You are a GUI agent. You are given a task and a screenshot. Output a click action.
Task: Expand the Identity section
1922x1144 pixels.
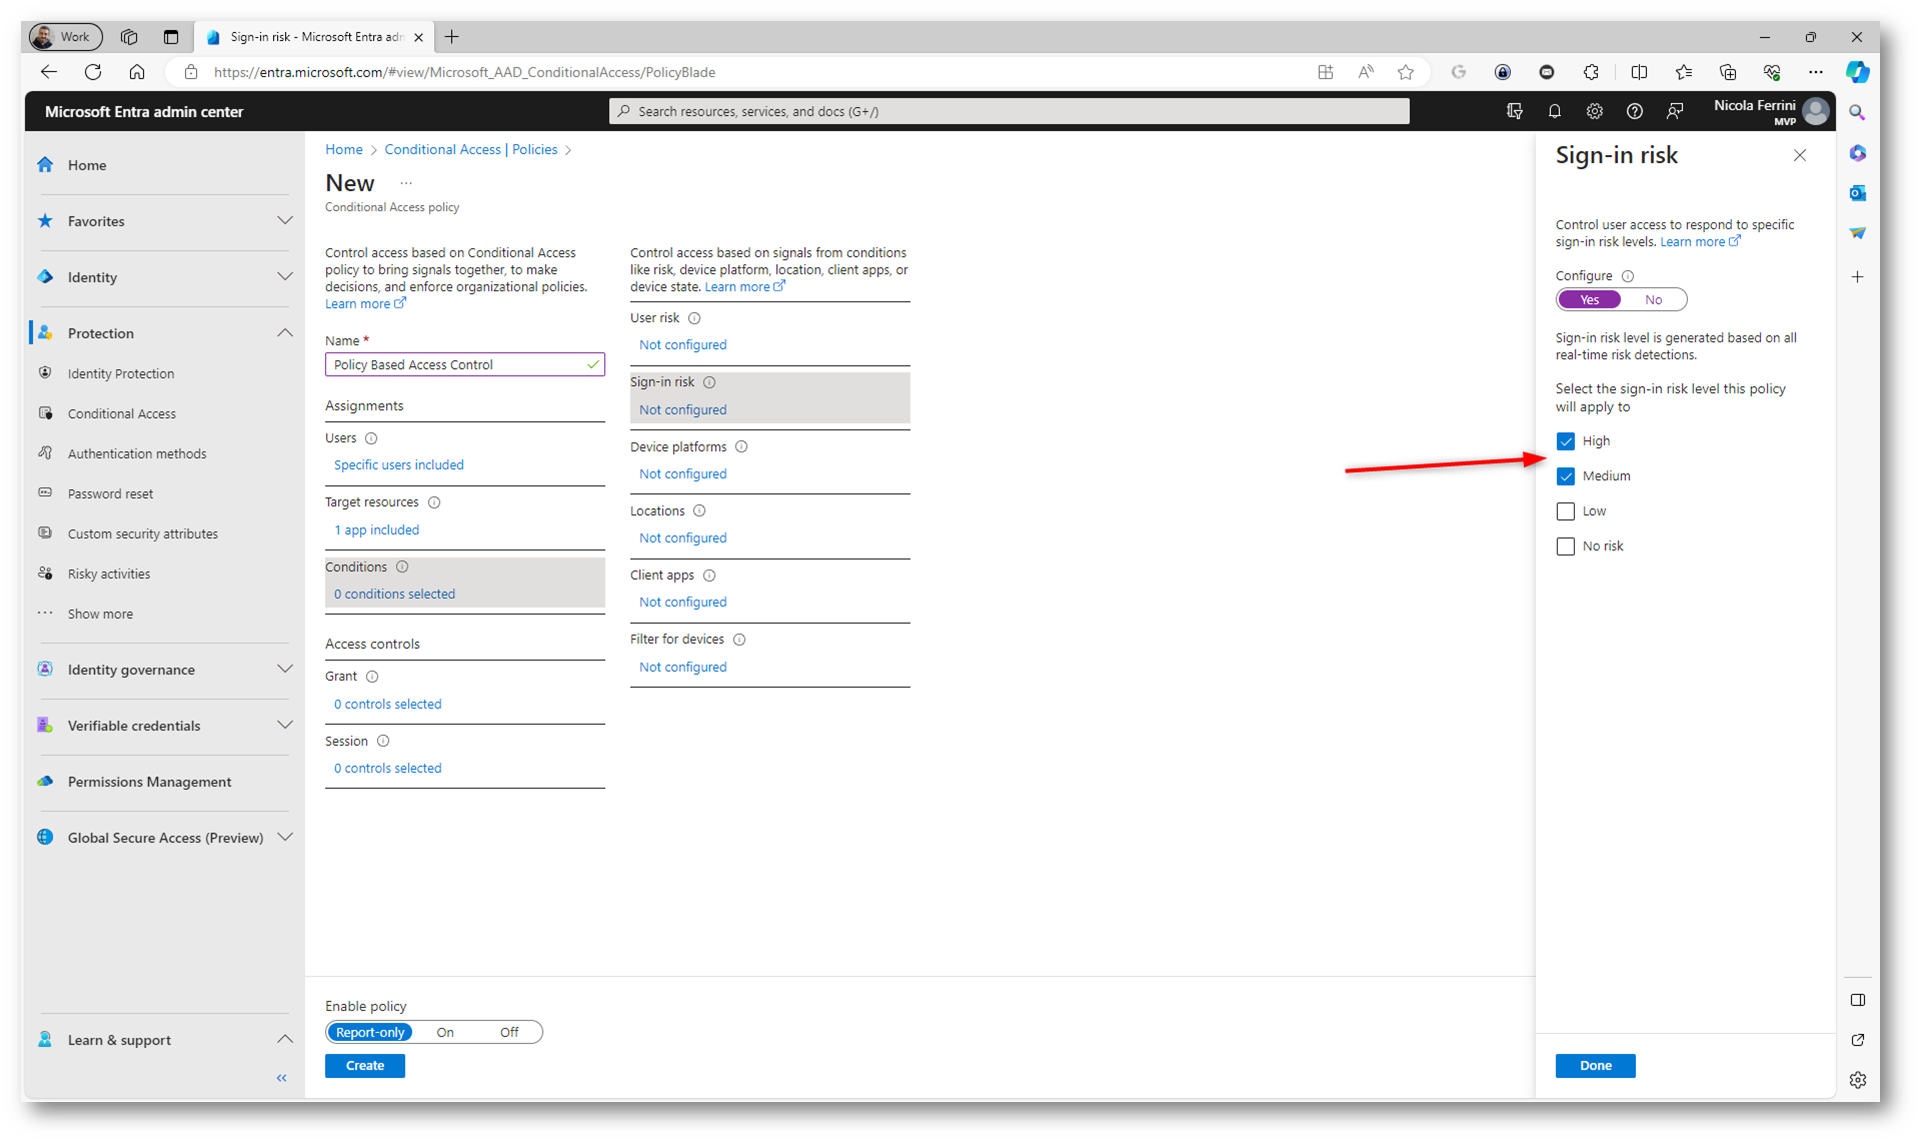click(x=285, y=277)
